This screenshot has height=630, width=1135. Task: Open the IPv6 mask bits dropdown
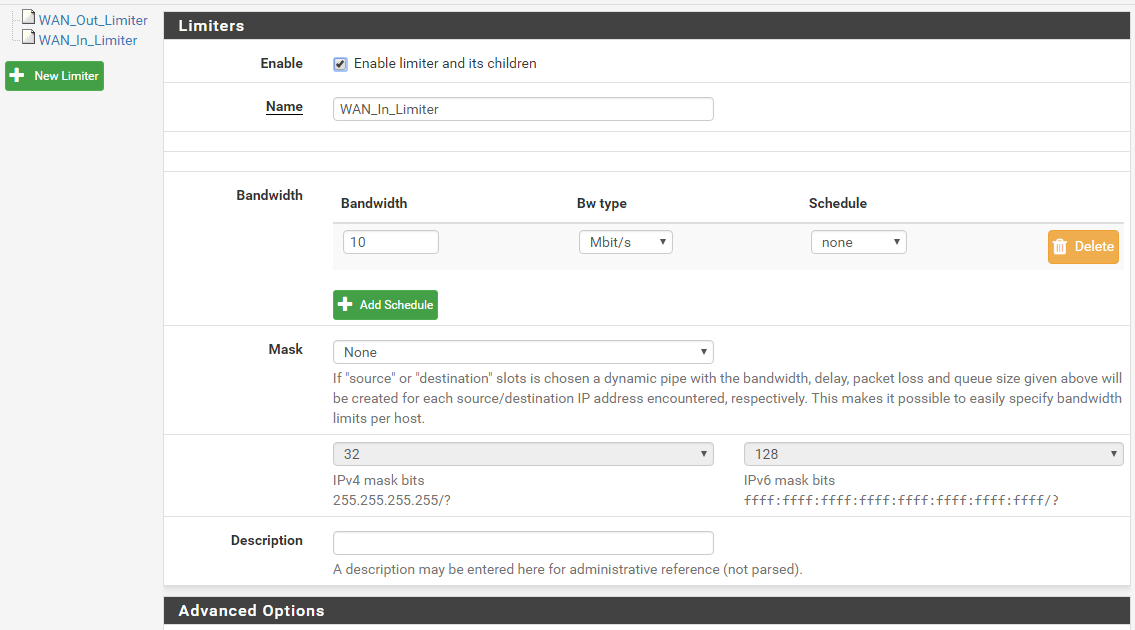[x=933, y=454]
